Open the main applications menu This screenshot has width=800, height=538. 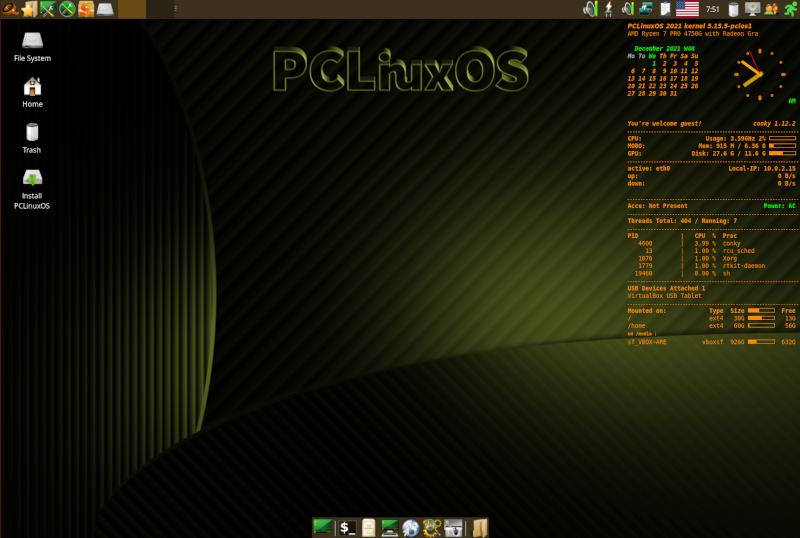click(9, 9)
